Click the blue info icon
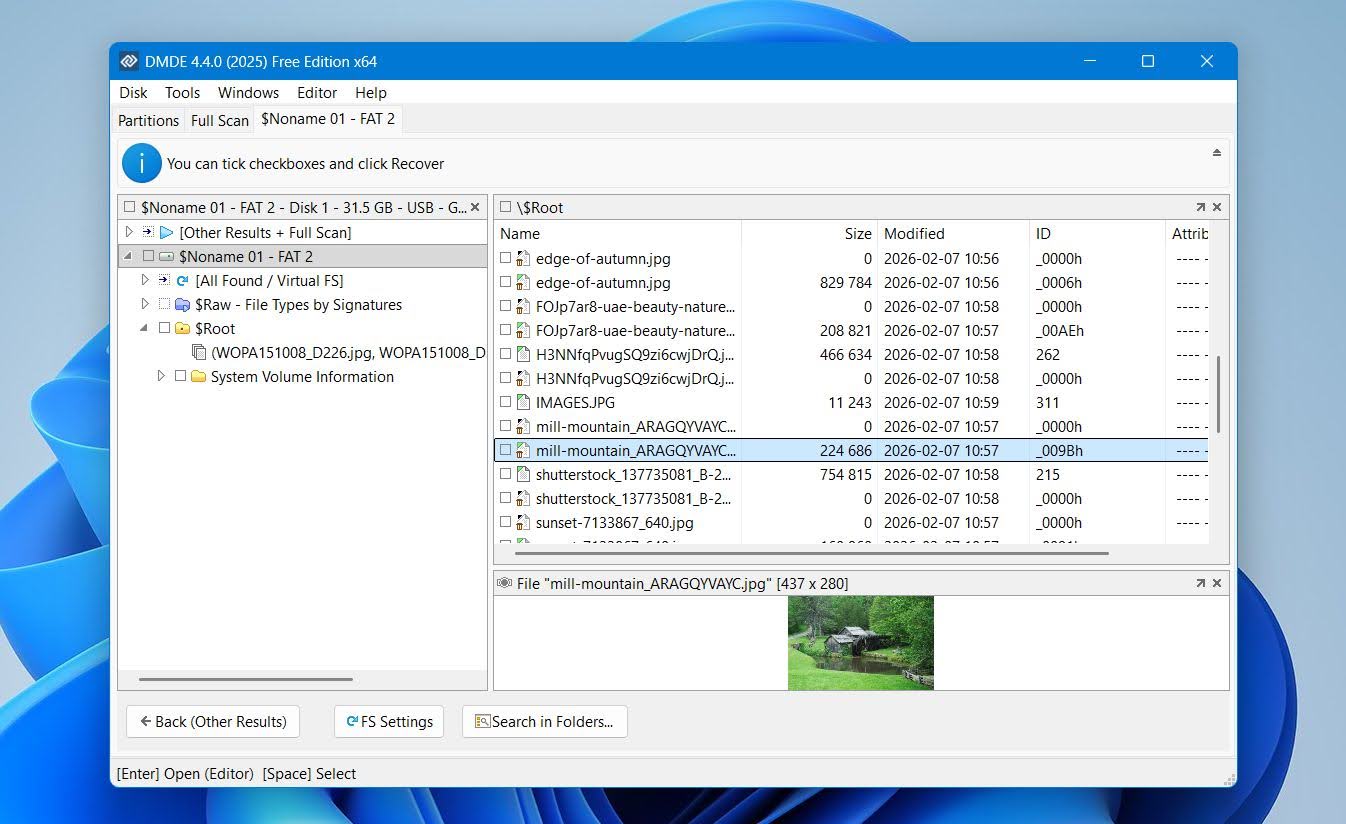Viewport: 1346px width, 824px height. click(x=142, y=163)
